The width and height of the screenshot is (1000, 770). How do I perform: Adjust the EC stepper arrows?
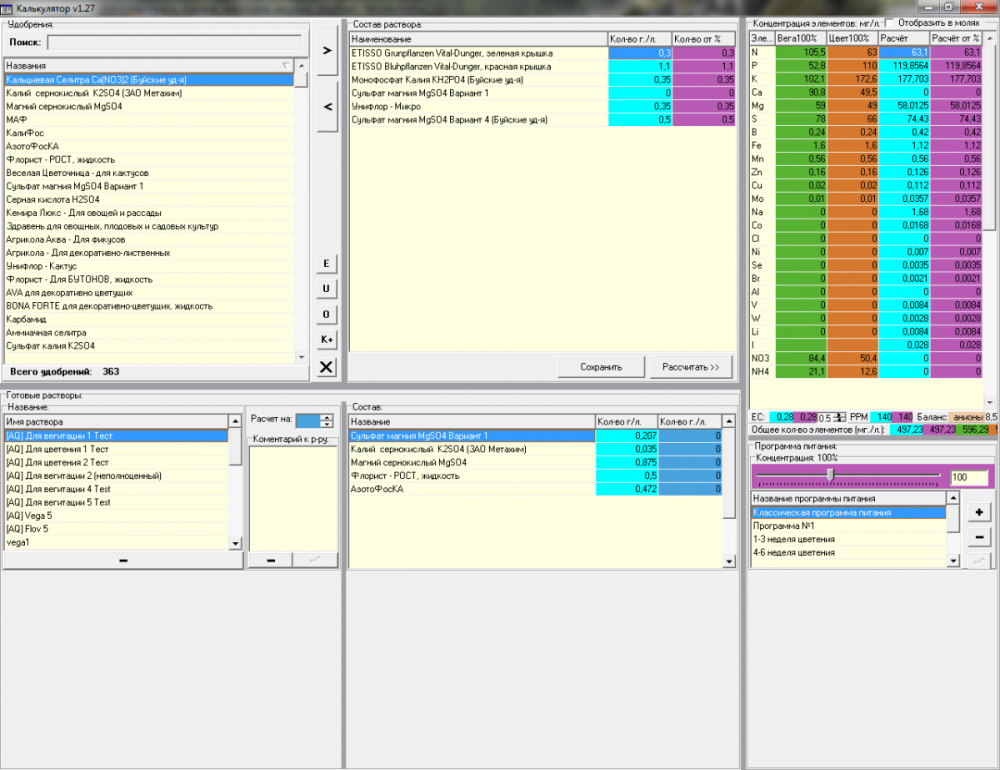coord(840,417)
